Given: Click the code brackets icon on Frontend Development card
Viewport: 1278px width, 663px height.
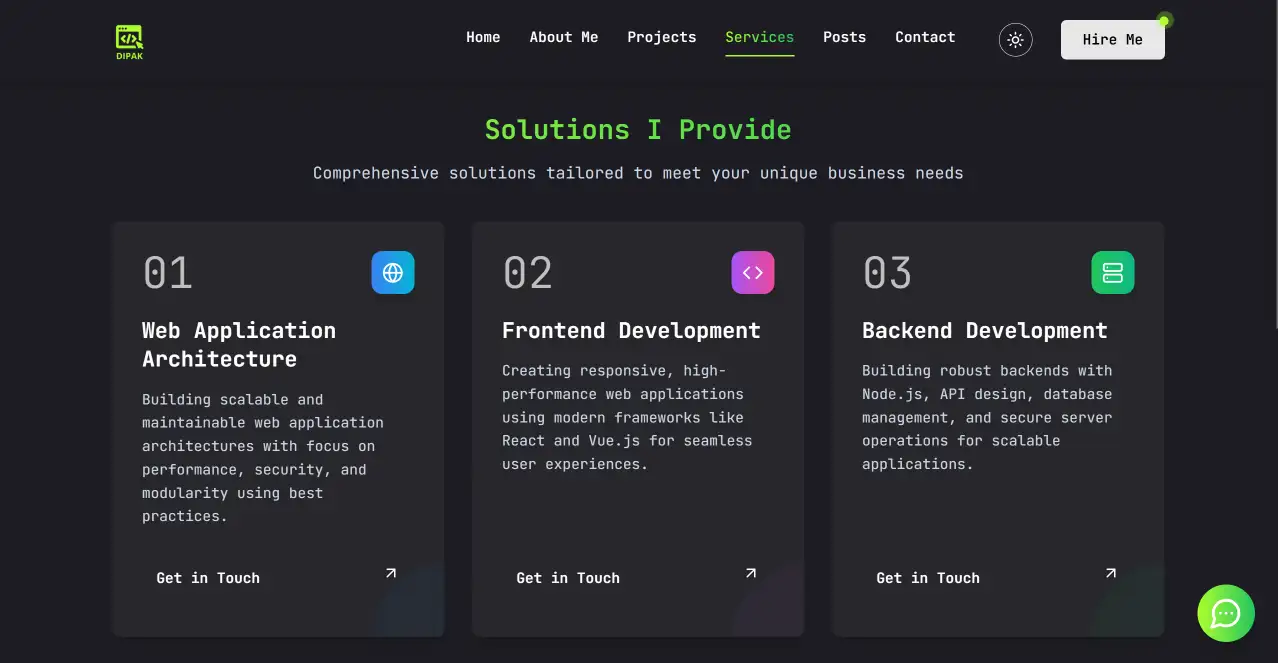Looking at the screenshot, I should coord(753,272).
